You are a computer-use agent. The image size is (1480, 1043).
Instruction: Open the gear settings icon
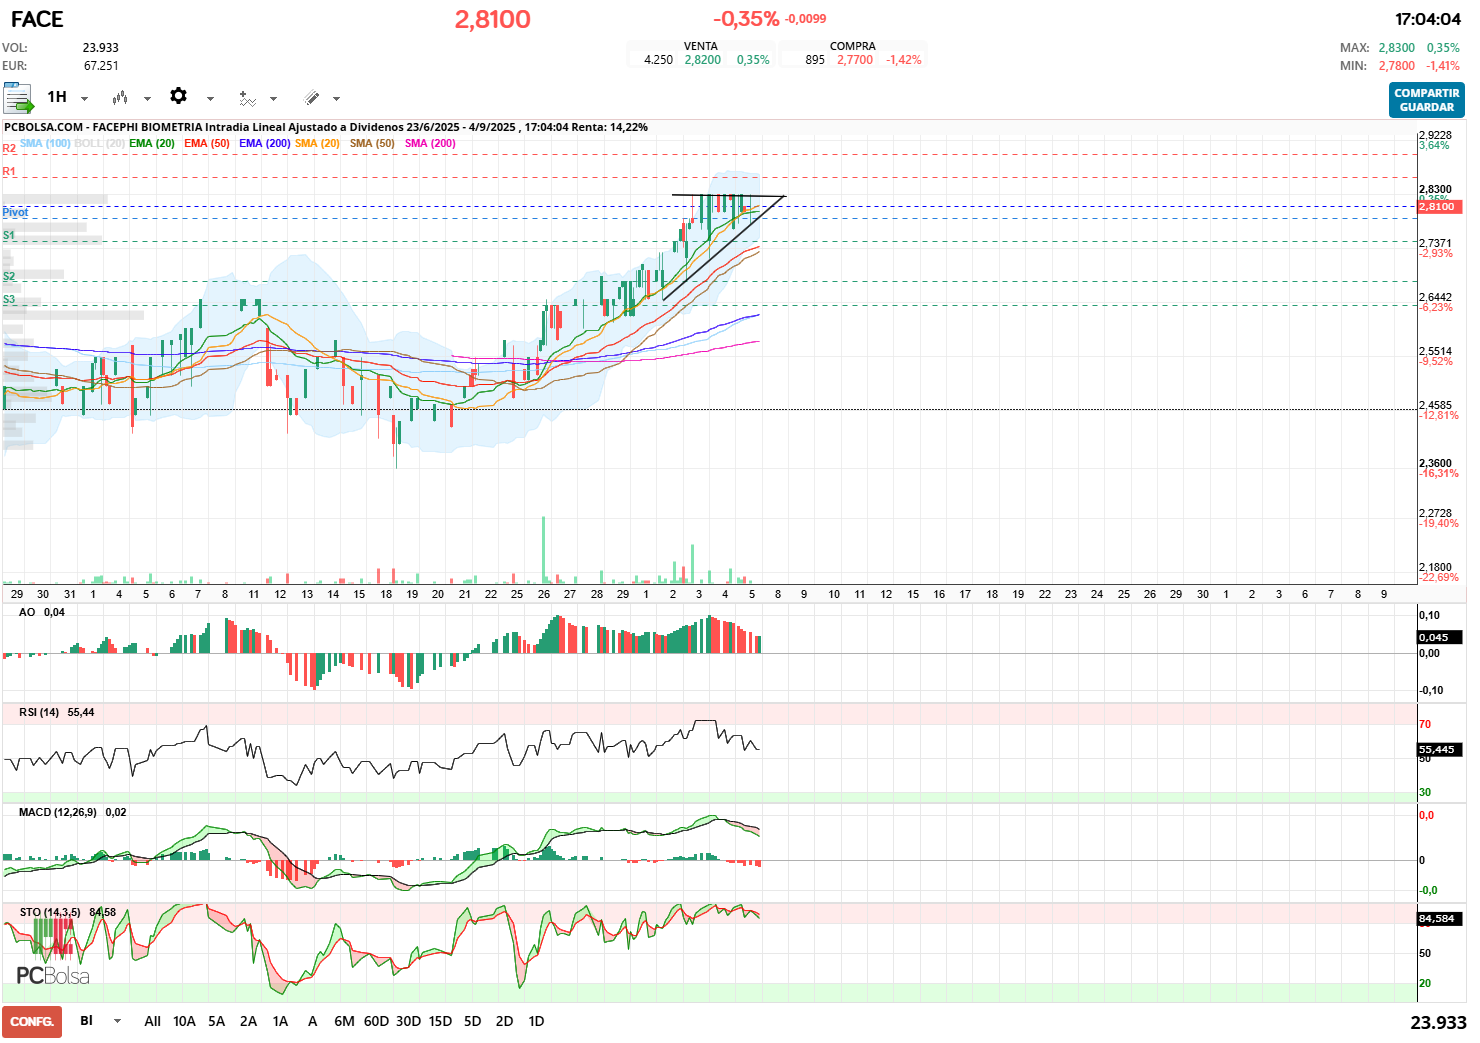coord(178,96)
